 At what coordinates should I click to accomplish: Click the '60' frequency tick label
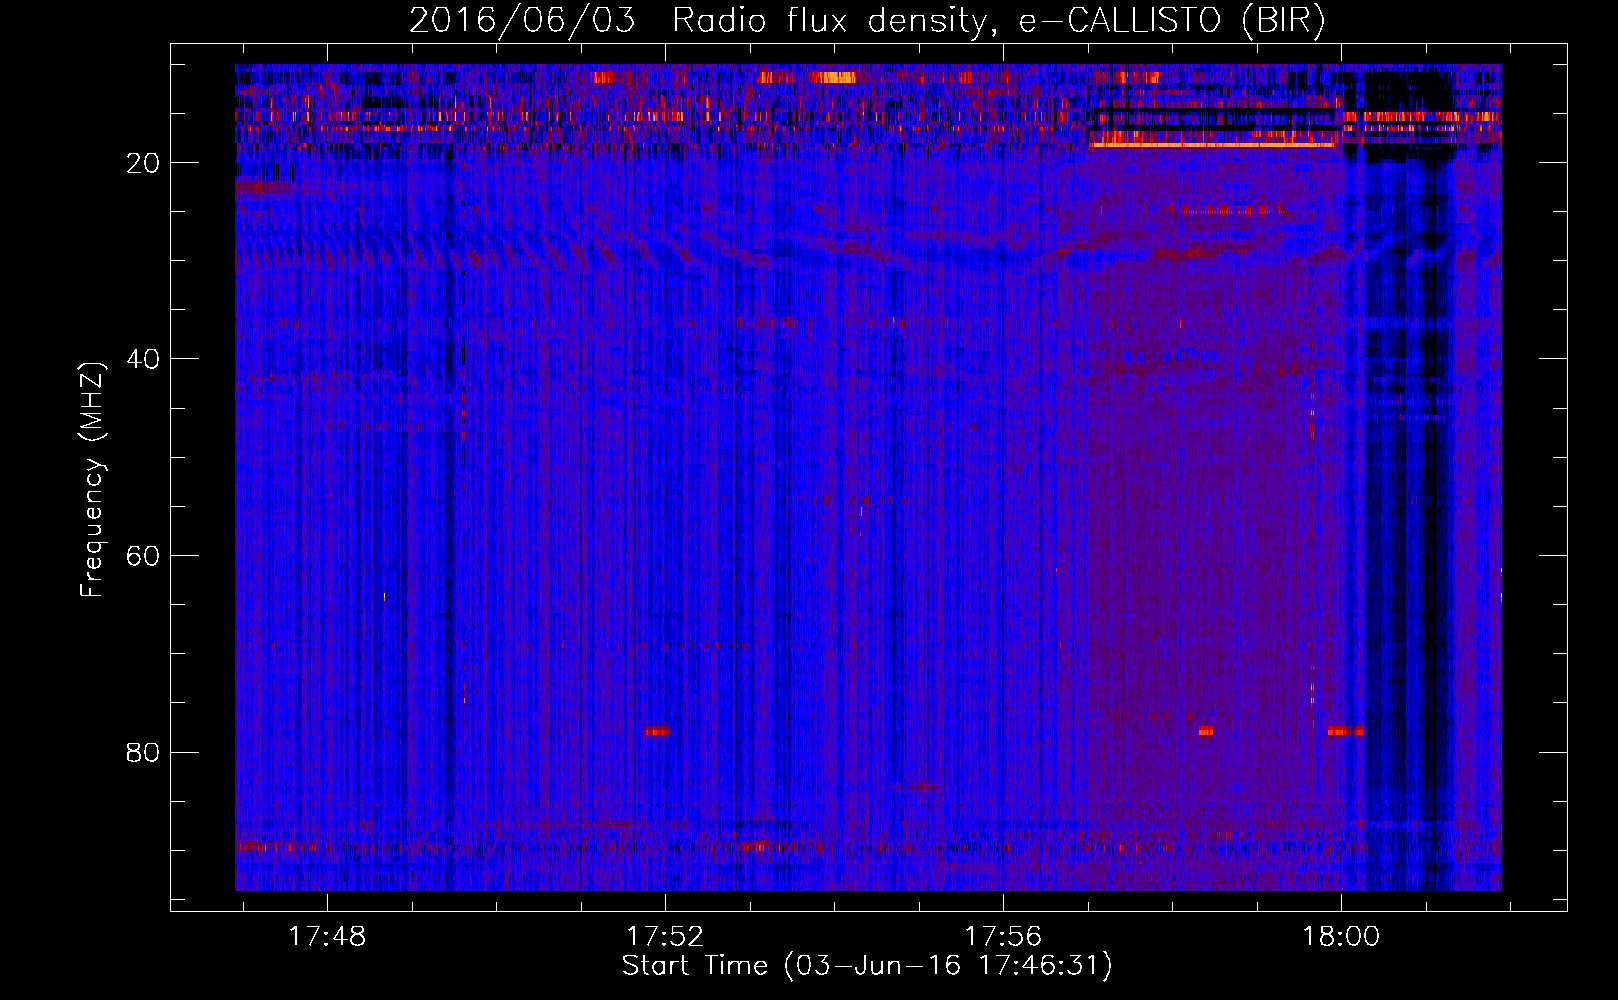(143, 556)
